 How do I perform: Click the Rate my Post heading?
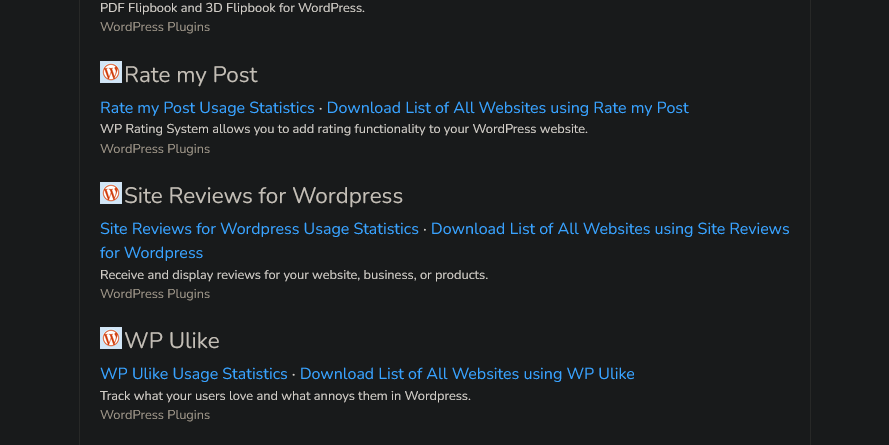pos(190,75)
